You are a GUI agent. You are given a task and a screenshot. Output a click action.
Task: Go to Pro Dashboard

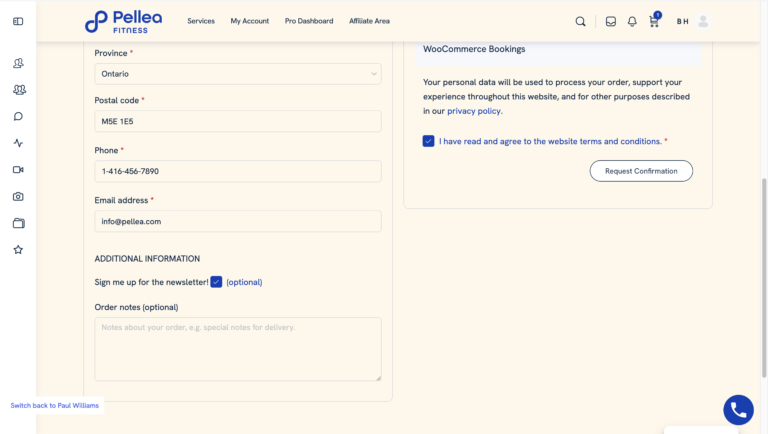(309, 21)
